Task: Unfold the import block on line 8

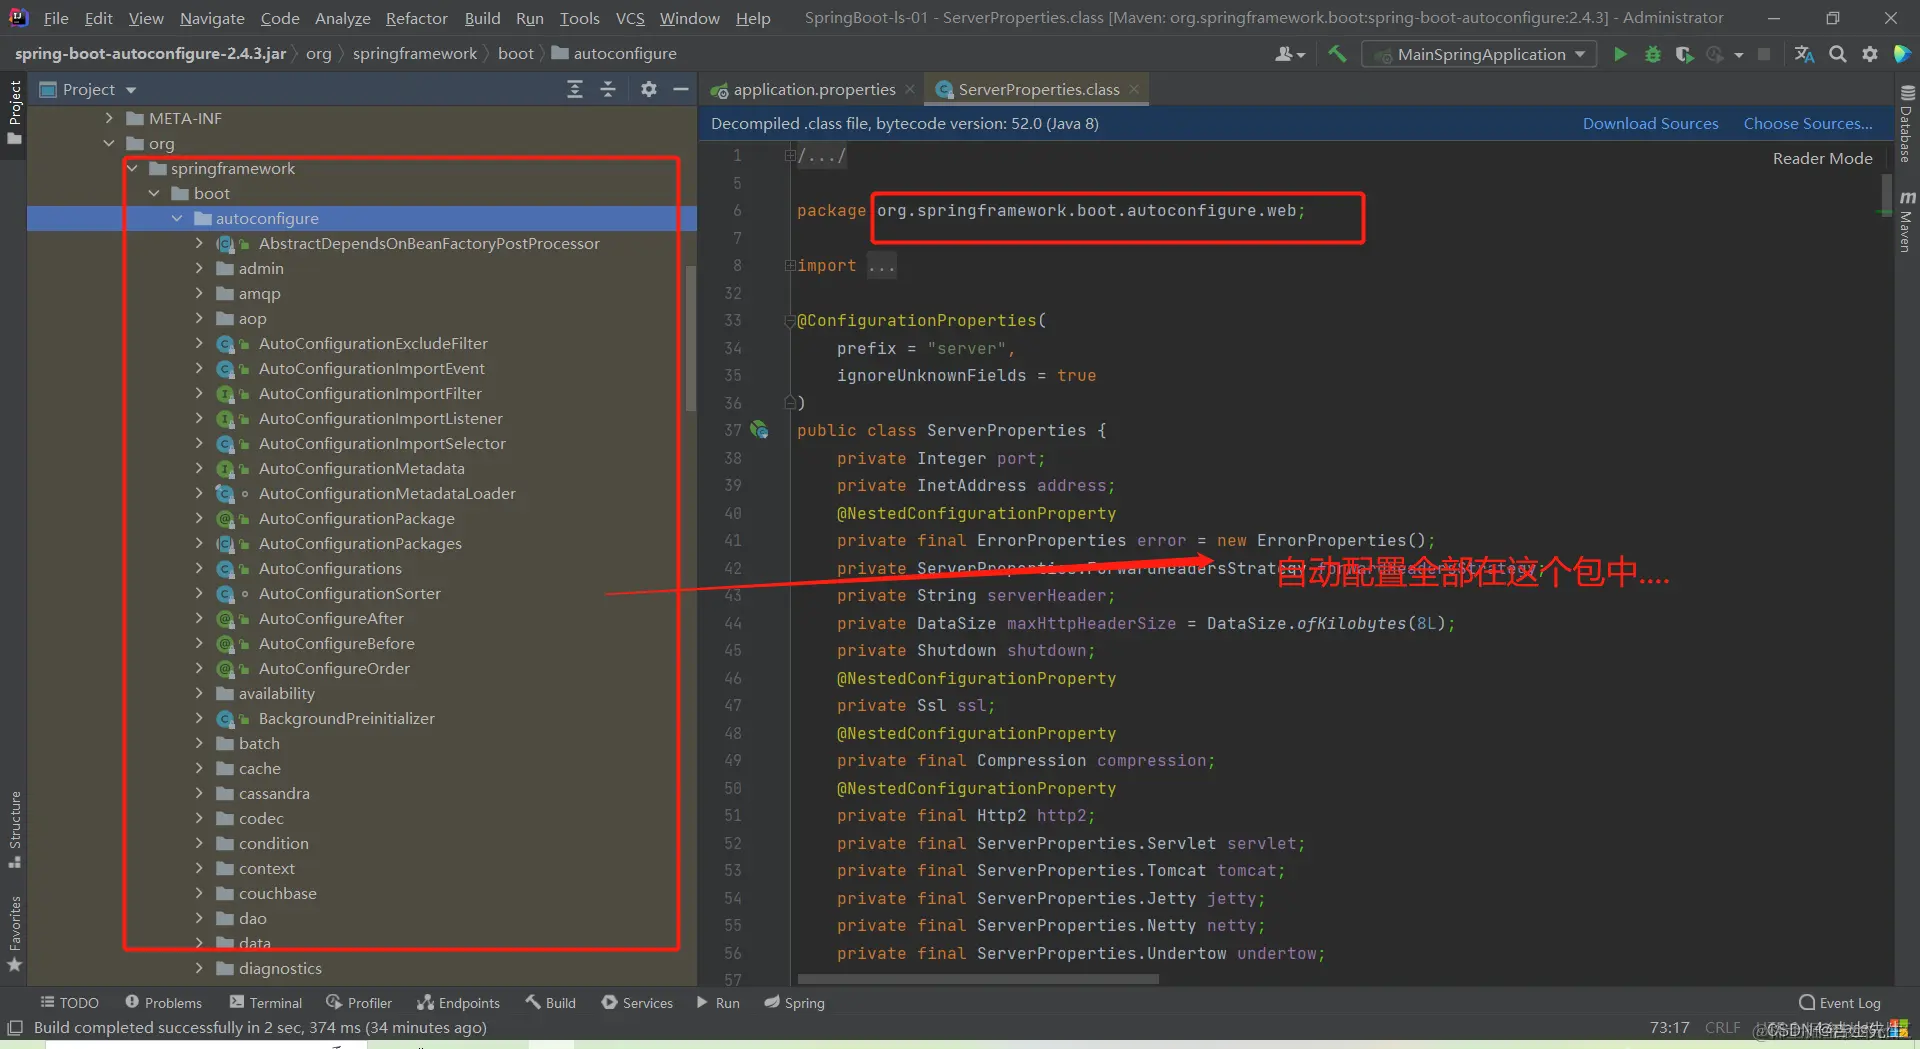Action: (790, 266)
